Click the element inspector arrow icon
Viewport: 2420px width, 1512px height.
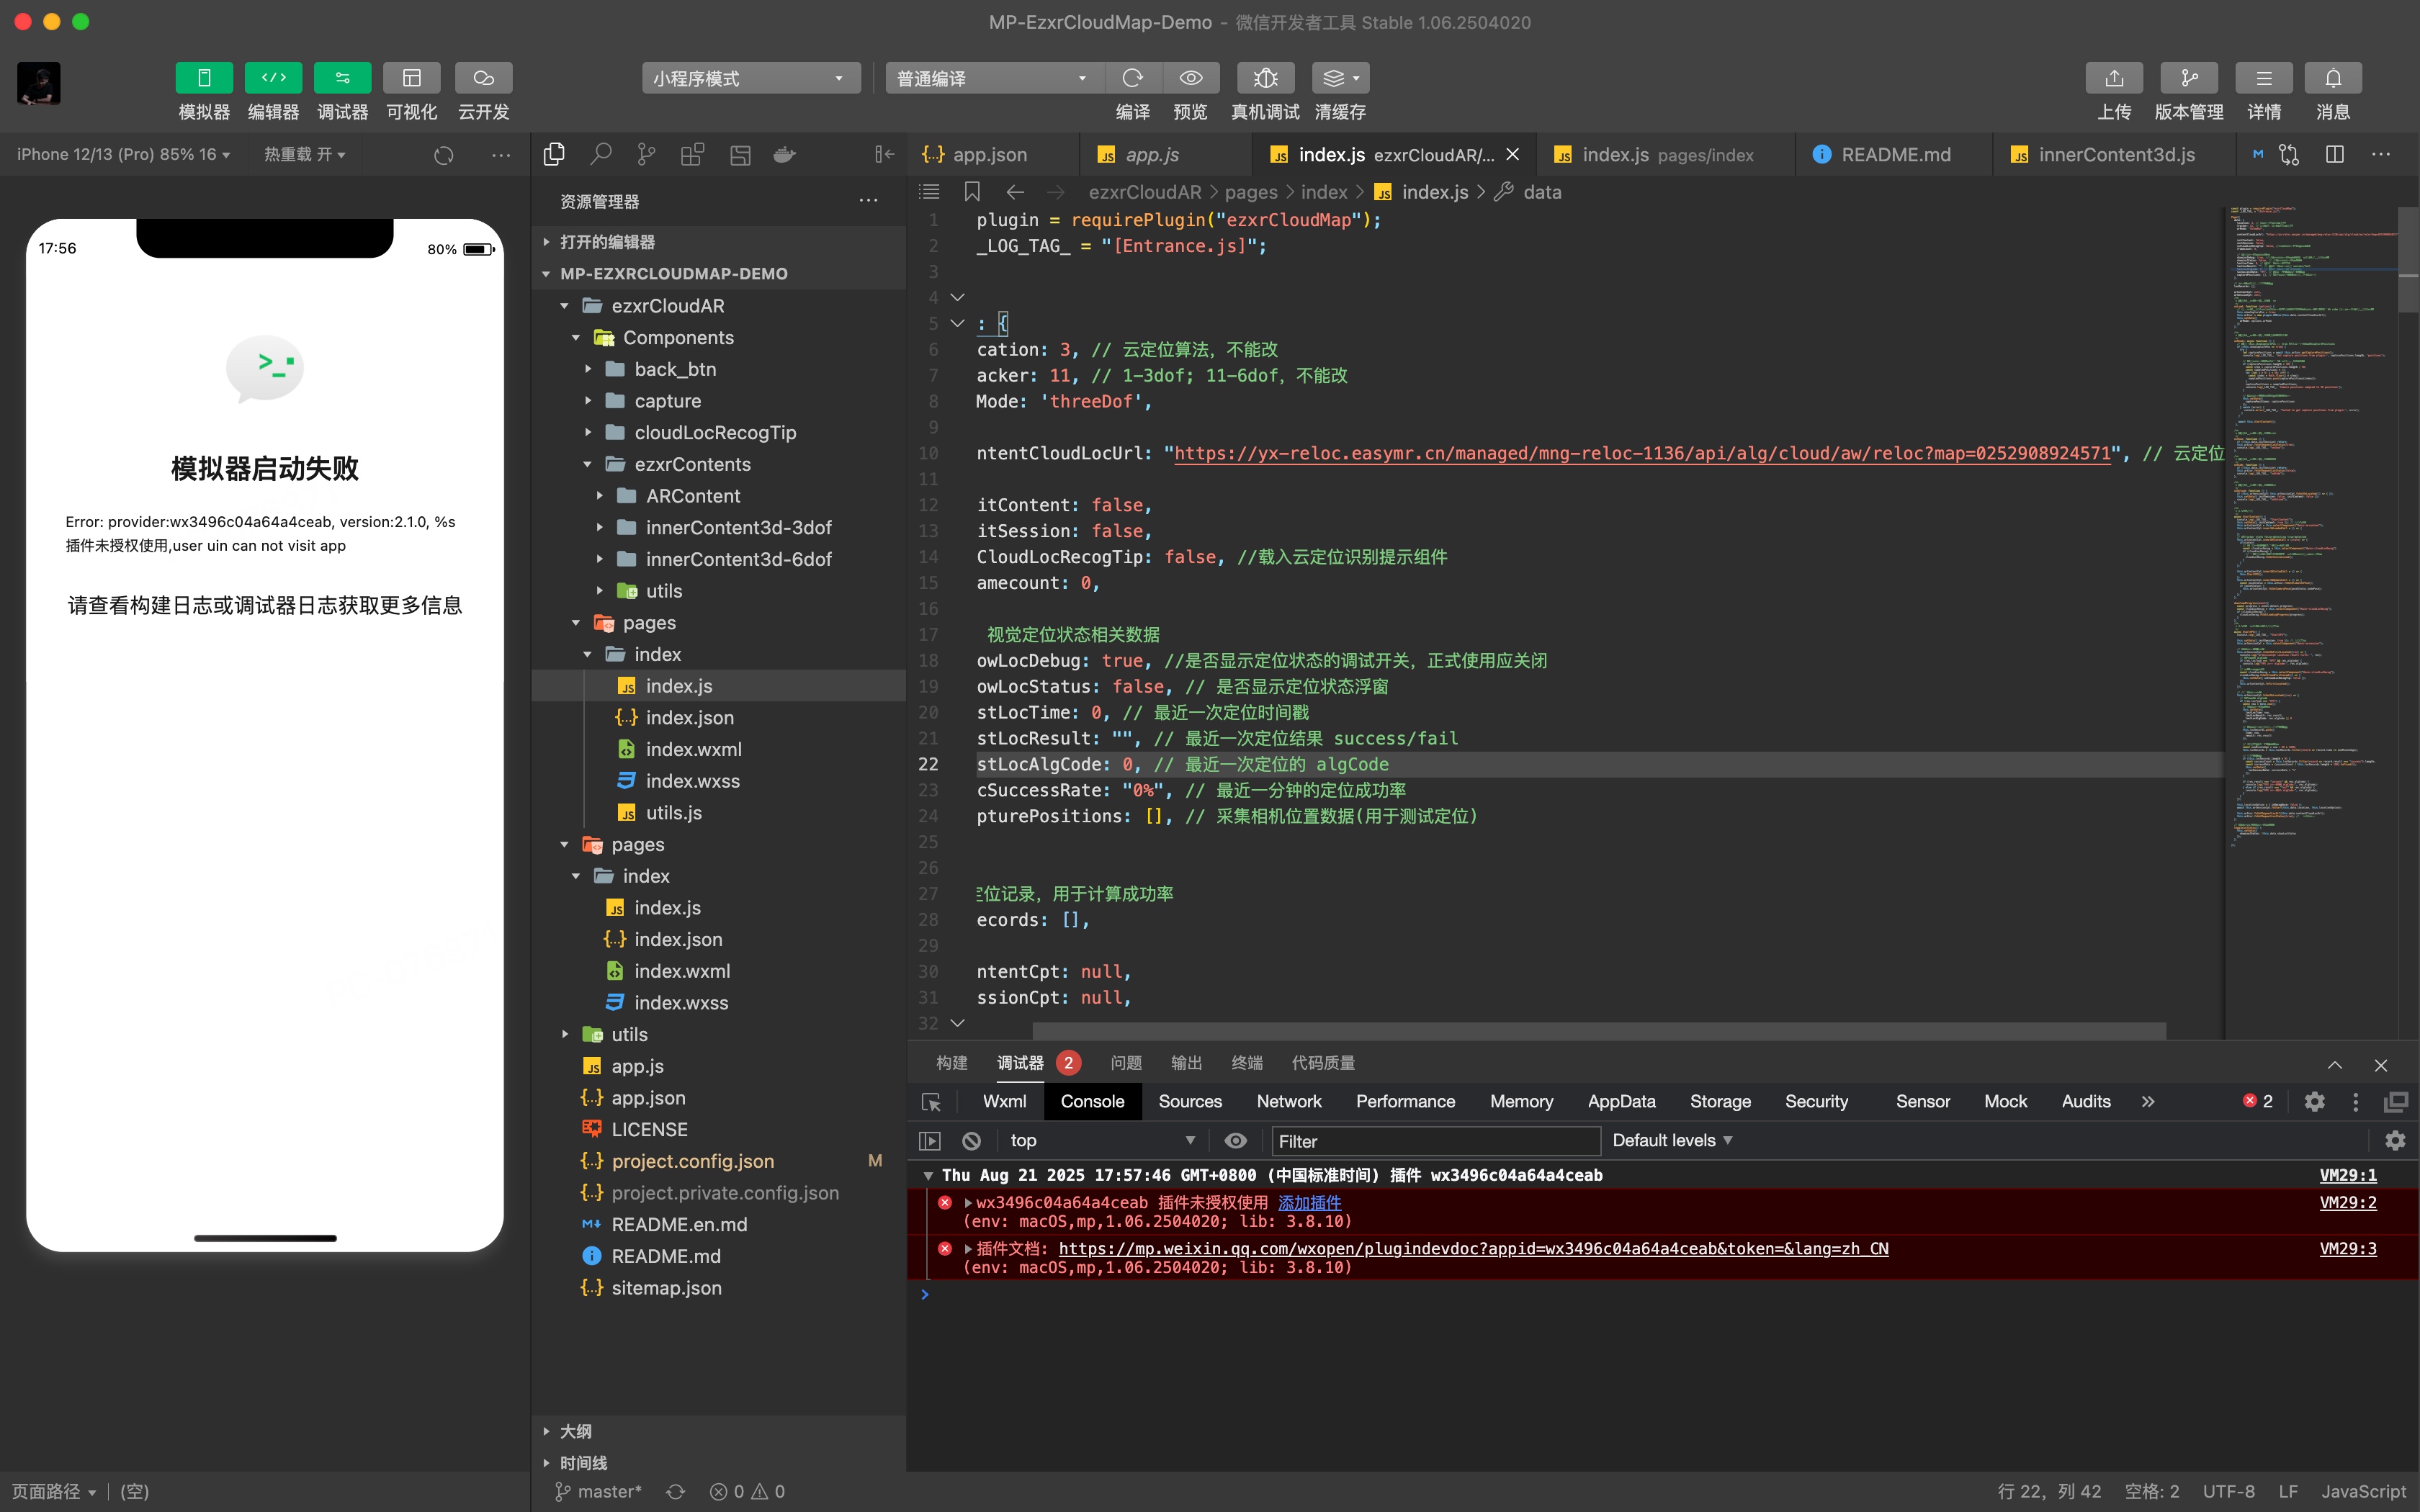coord(931,1102)
